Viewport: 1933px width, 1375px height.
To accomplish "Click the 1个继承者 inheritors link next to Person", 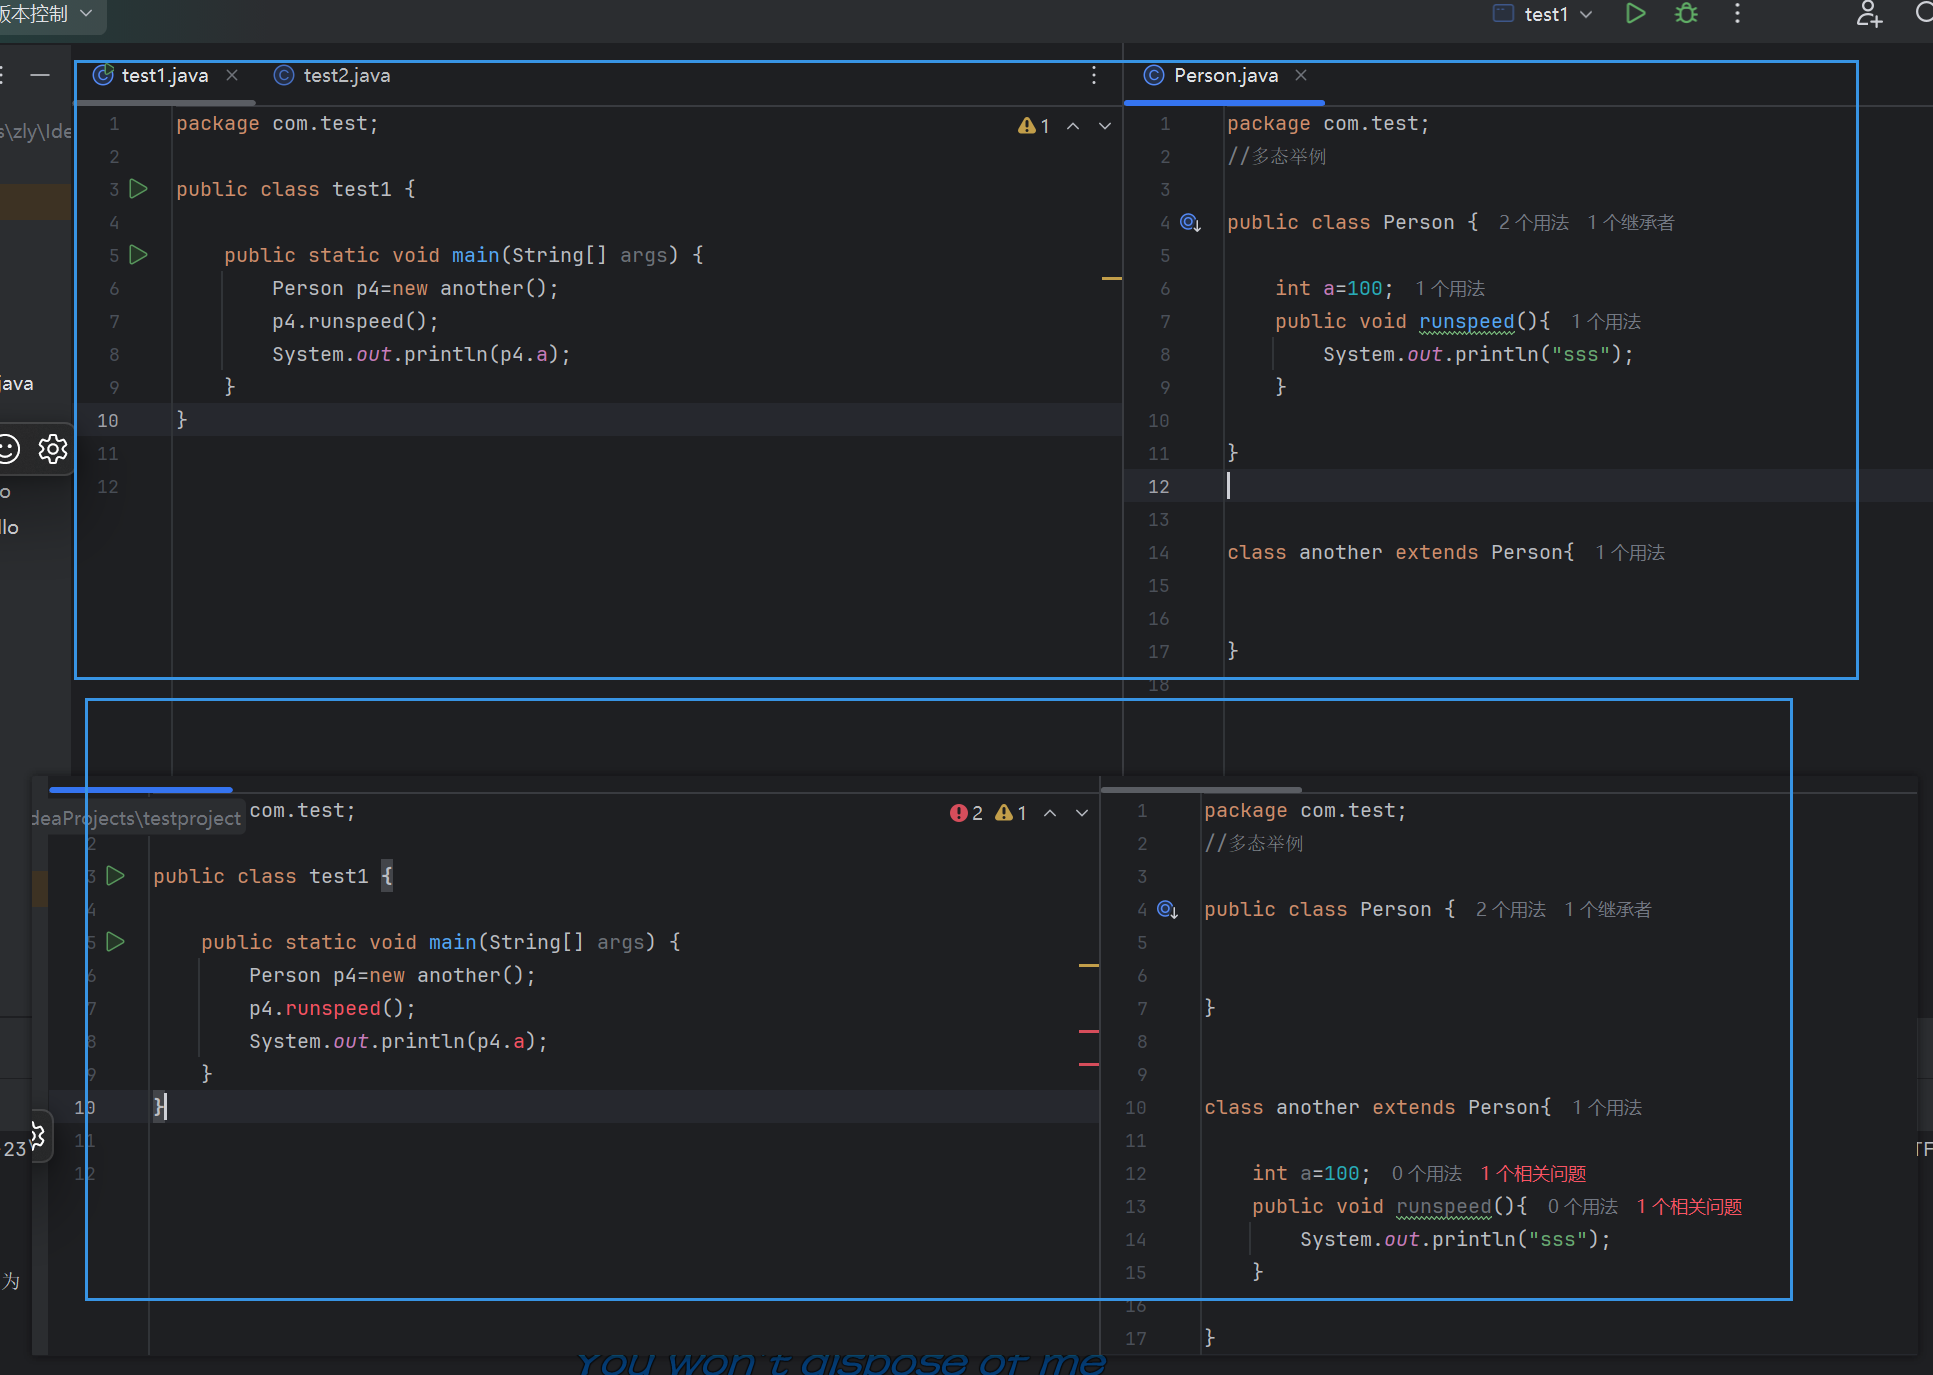I will (1631, 222).
